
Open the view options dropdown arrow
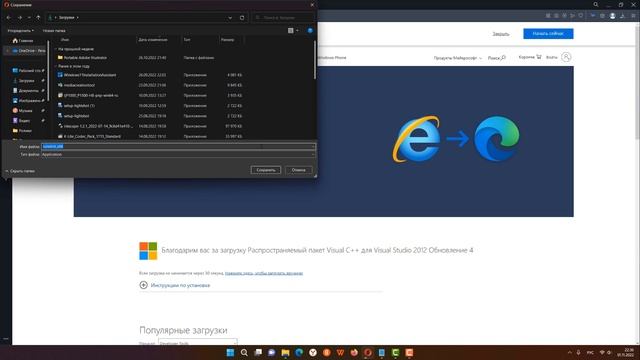[x=297, y=31]
